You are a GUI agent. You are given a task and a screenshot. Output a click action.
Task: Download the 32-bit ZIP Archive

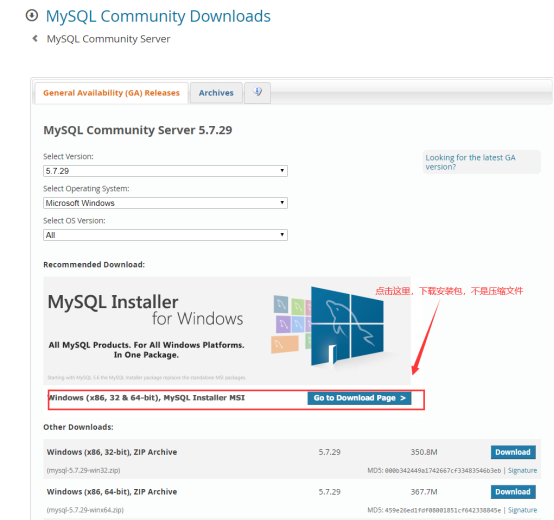click(513, 452)
